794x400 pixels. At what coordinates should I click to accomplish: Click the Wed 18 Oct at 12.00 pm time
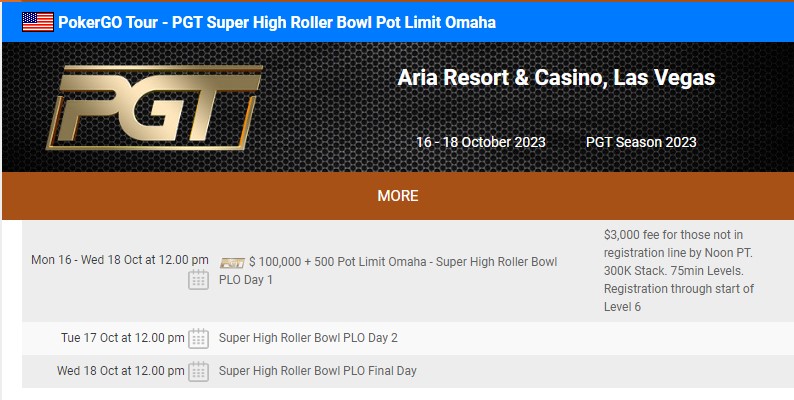click(x=120, y=371)
